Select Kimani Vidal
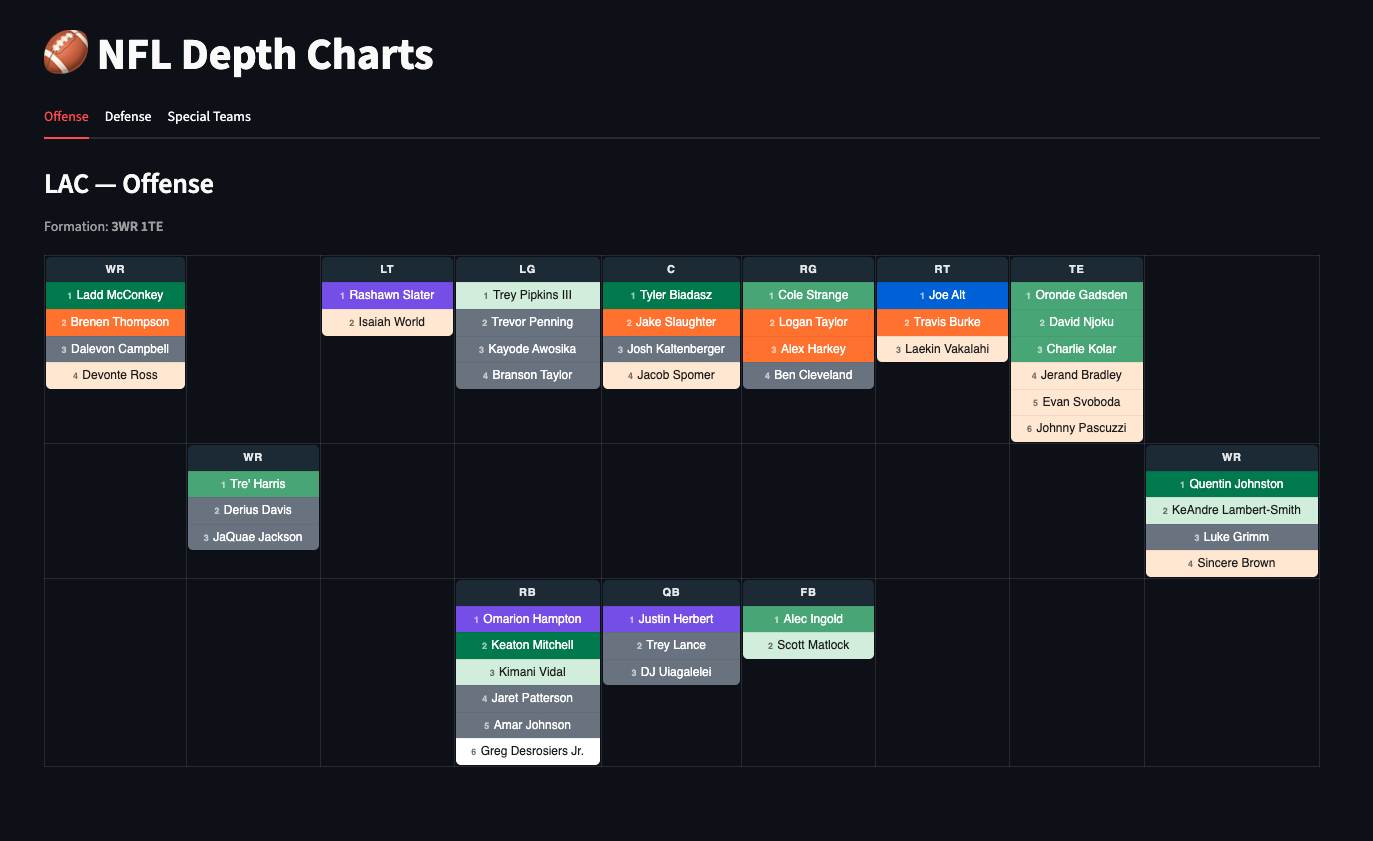 tap(527, 672)
